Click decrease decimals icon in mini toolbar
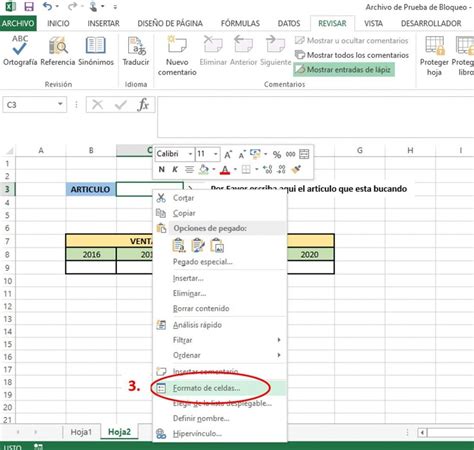The image size is (474, 450). tap(282, 169)
